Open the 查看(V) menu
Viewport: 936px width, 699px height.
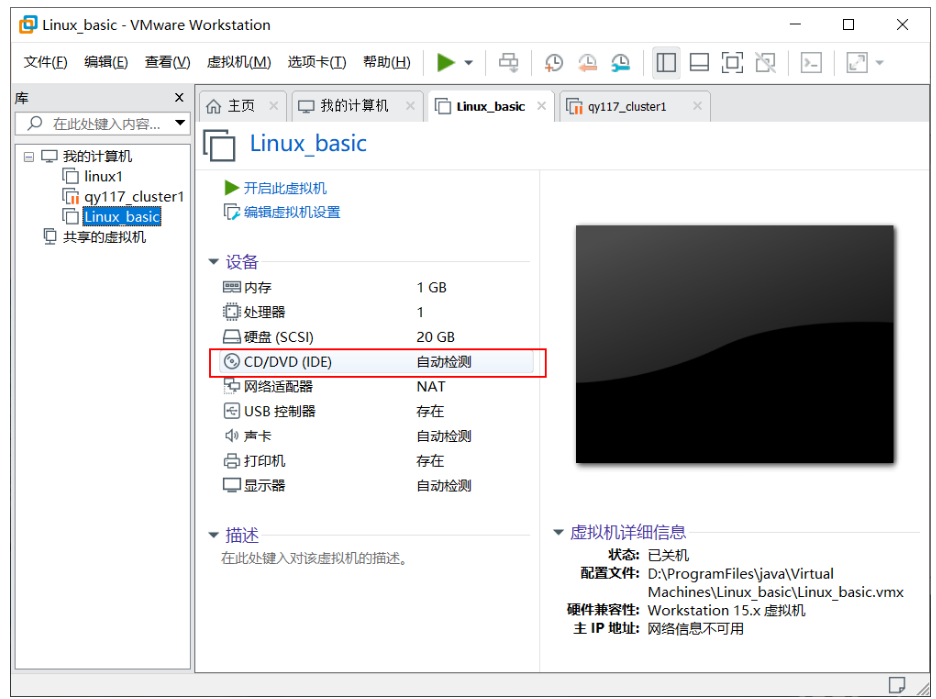167,62
